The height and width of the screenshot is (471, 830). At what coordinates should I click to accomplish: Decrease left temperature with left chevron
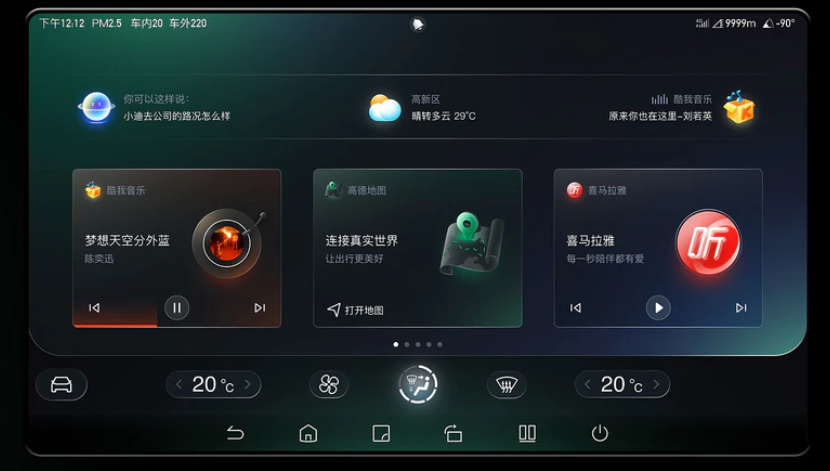click(179, 385)
